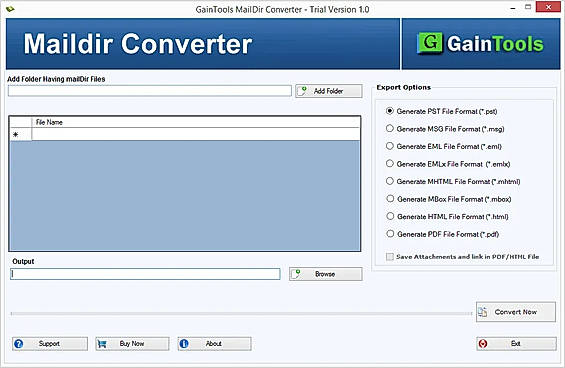Click the asterisk new-row marker in grid
The image size is (565, 368).
[x=15, y=134]
